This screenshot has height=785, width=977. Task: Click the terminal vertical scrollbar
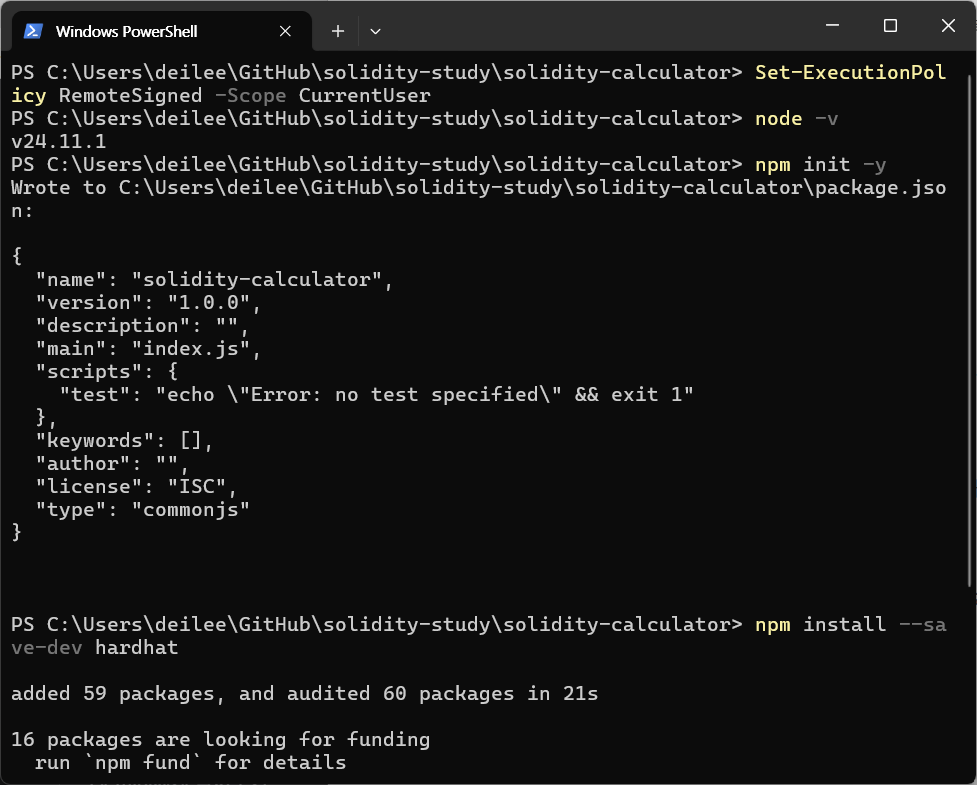[x=970, y=330]
